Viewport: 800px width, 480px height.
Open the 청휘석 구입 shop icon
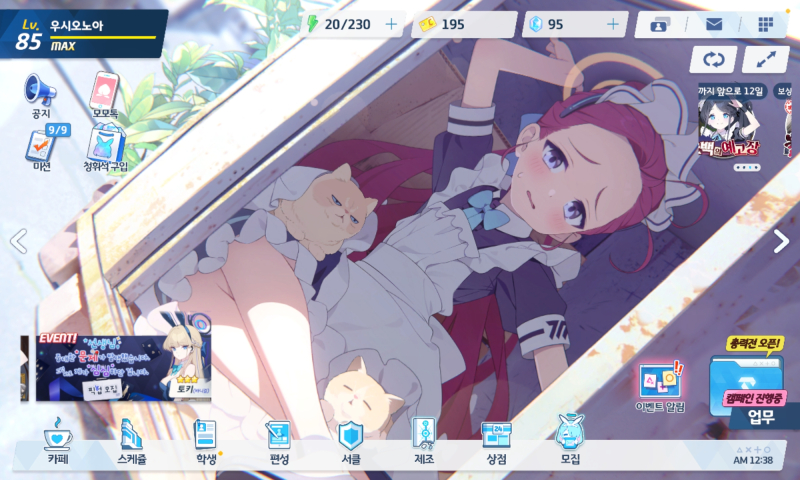[x=106, y=148]
